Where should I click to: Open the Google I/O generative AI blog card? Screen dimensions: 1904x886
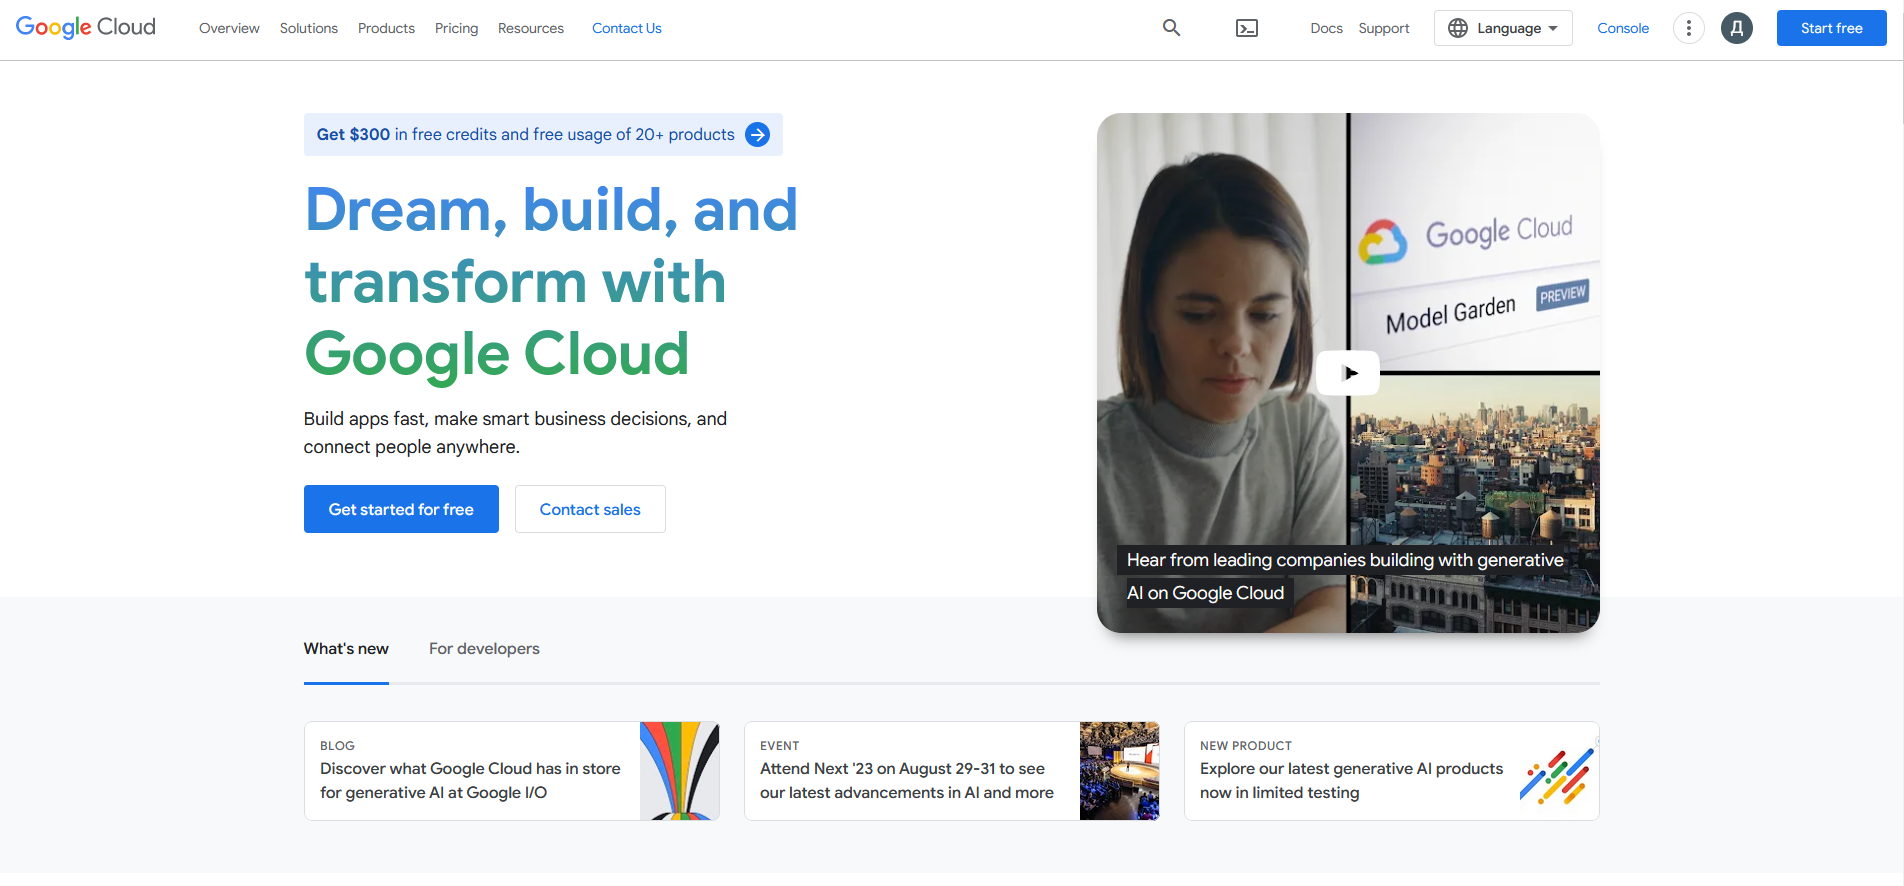pyautogui.click(x=512, y=771)
